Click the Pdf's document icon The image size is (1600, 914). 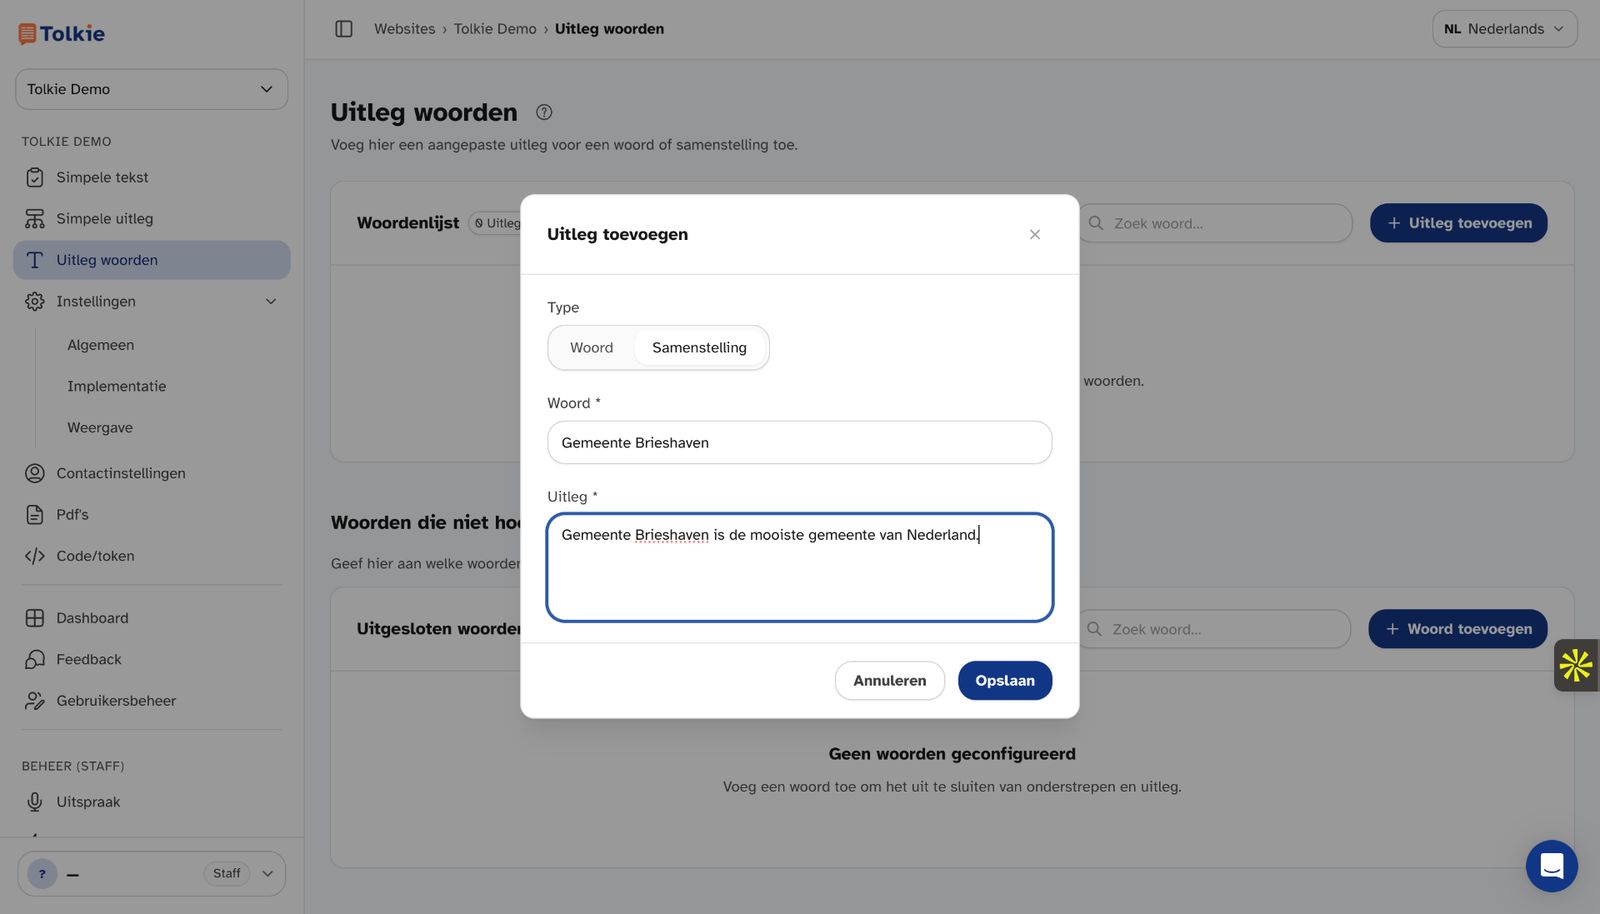pyautogui.click(x=35, y=514)
